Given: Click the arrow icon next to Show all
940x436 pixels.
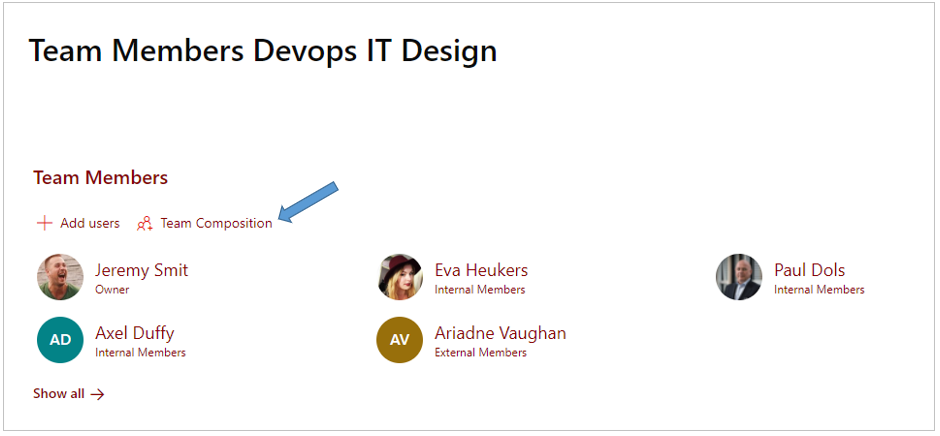Looking at the screenshot, I should (97, 394).
